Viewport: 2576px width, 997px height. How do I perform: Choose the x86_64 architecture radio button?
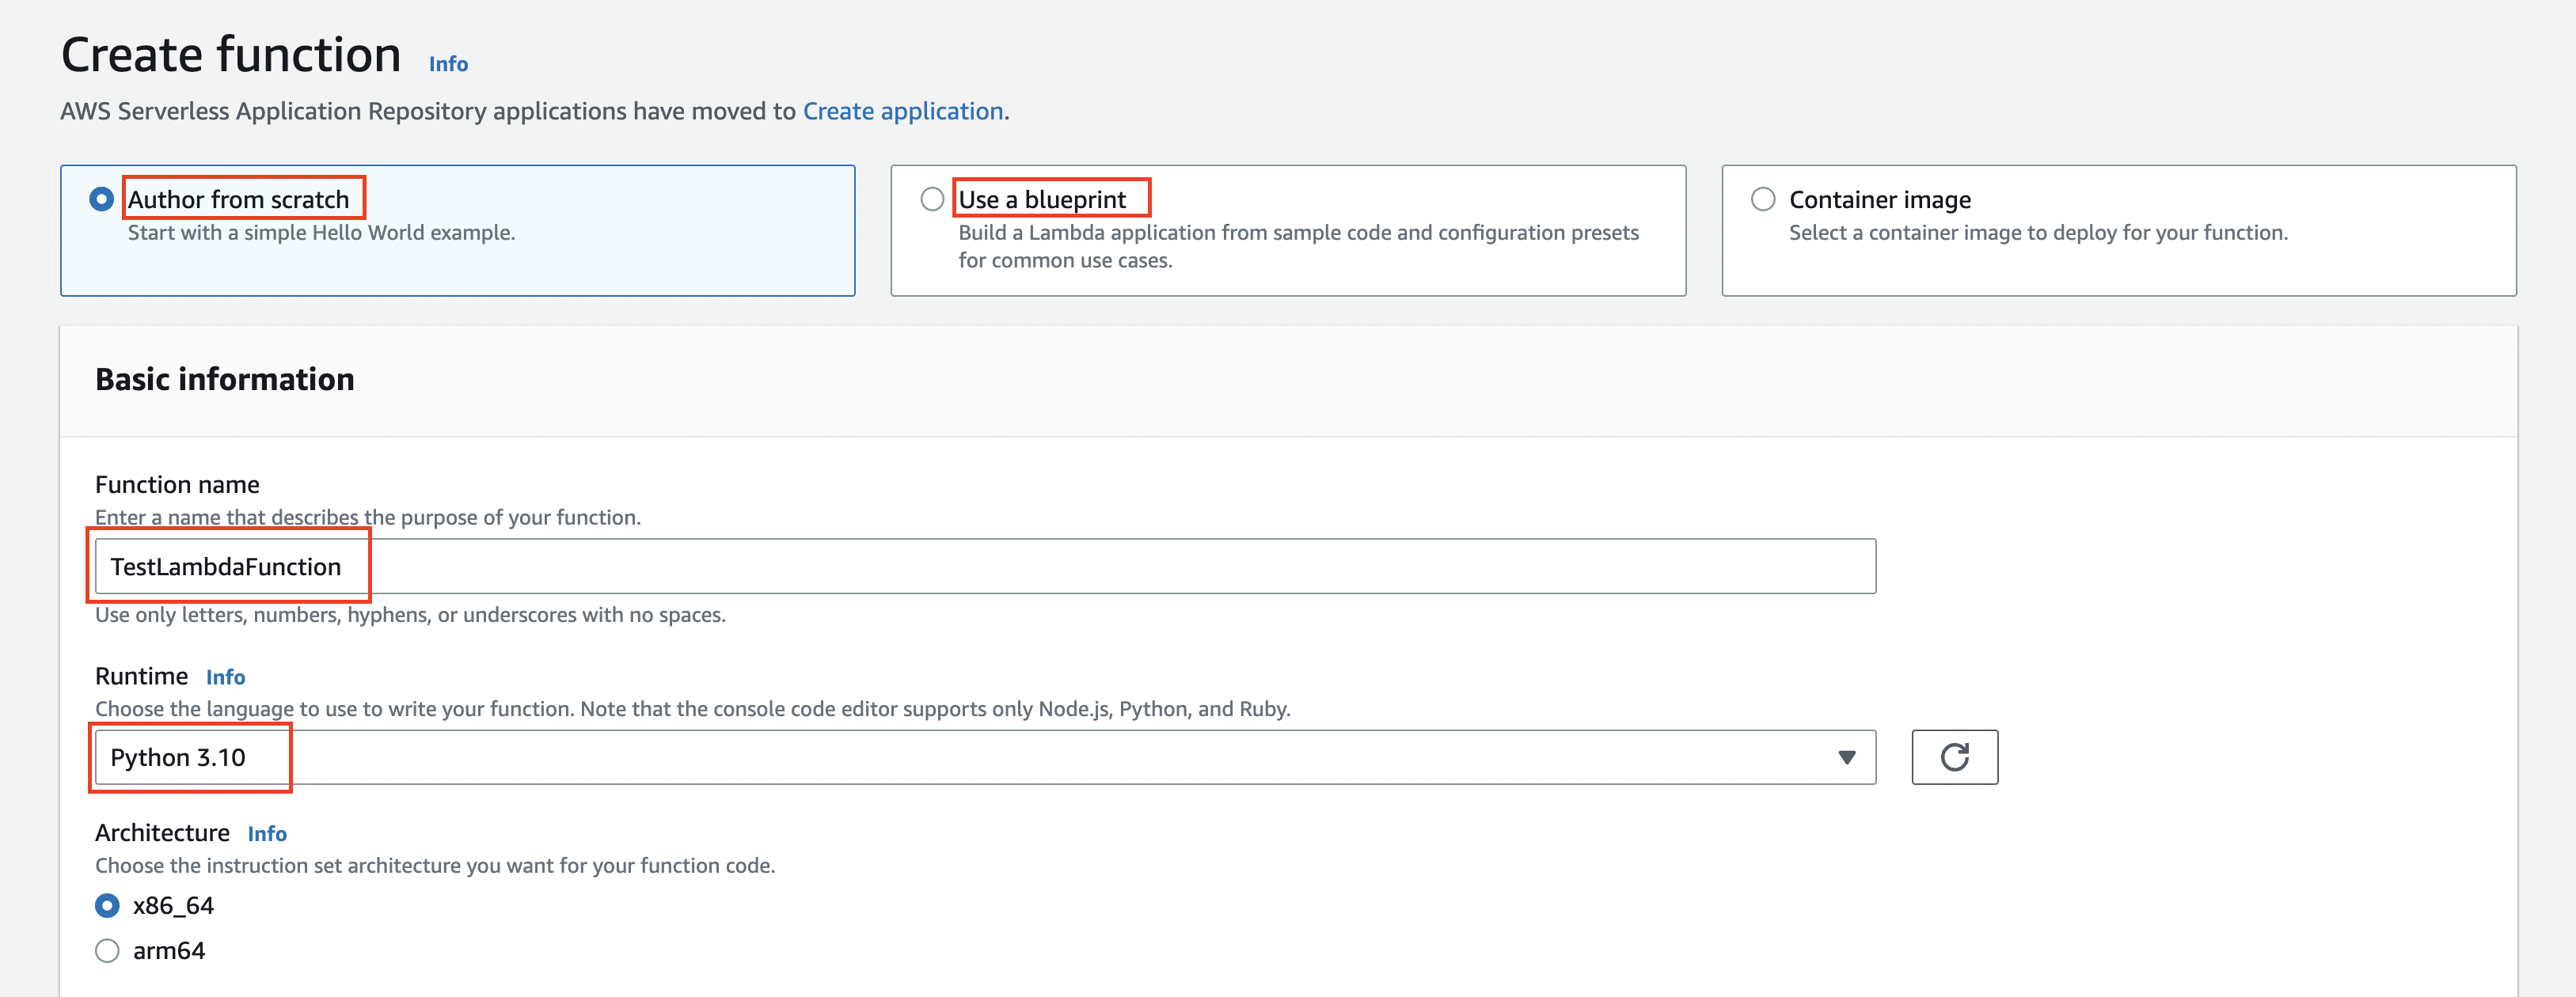[107, 905]
